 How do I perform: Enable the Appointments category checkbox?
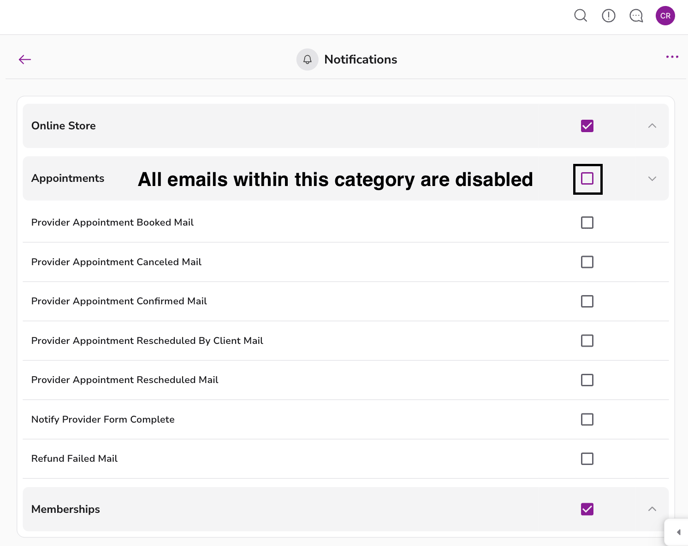click(587, 179)
